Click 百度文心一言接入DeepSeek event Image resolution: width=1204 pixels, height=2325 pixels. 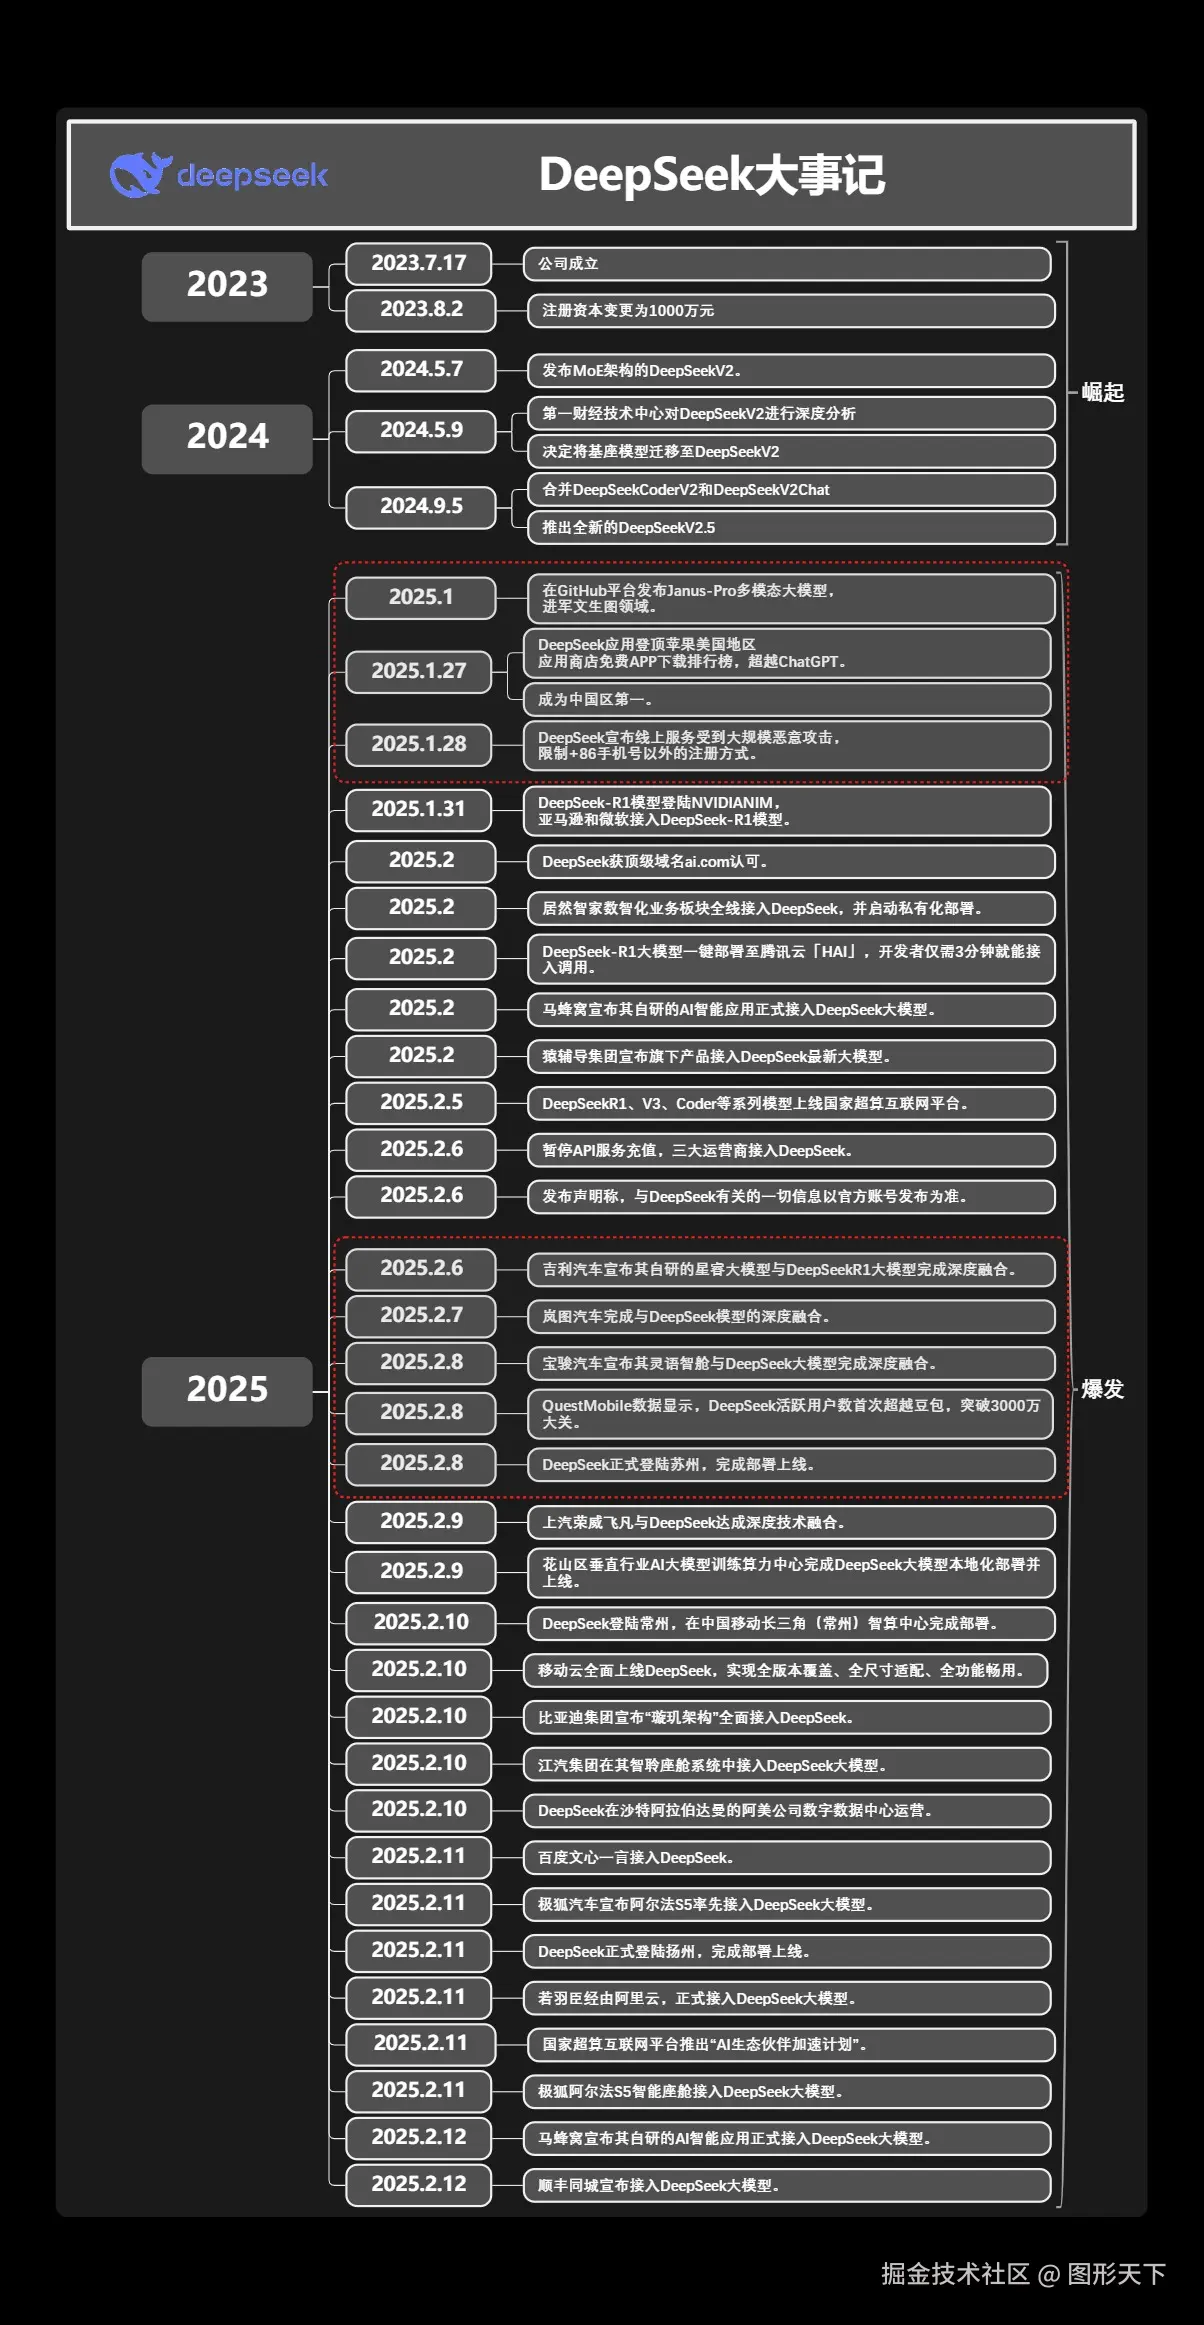[x=787, y=1858]
